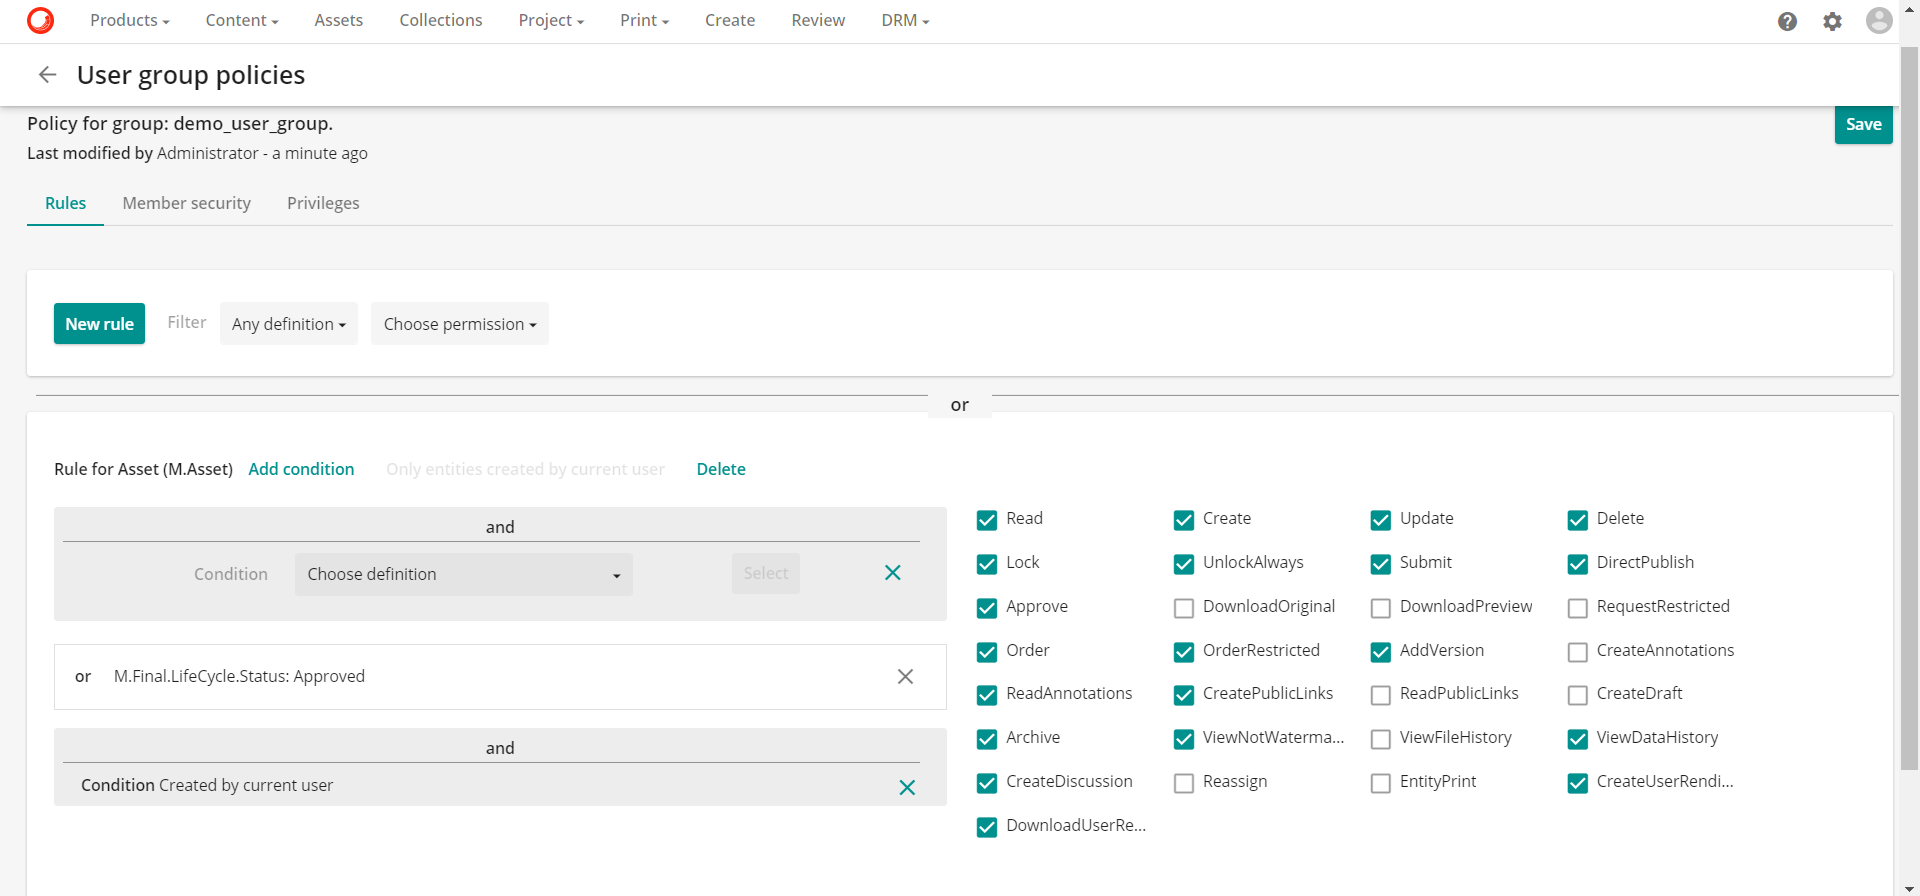Image resolution: width=1920 pixels, height=896 pixels.
Task: Click the greyed Select condition button
Action: (766, 573)
